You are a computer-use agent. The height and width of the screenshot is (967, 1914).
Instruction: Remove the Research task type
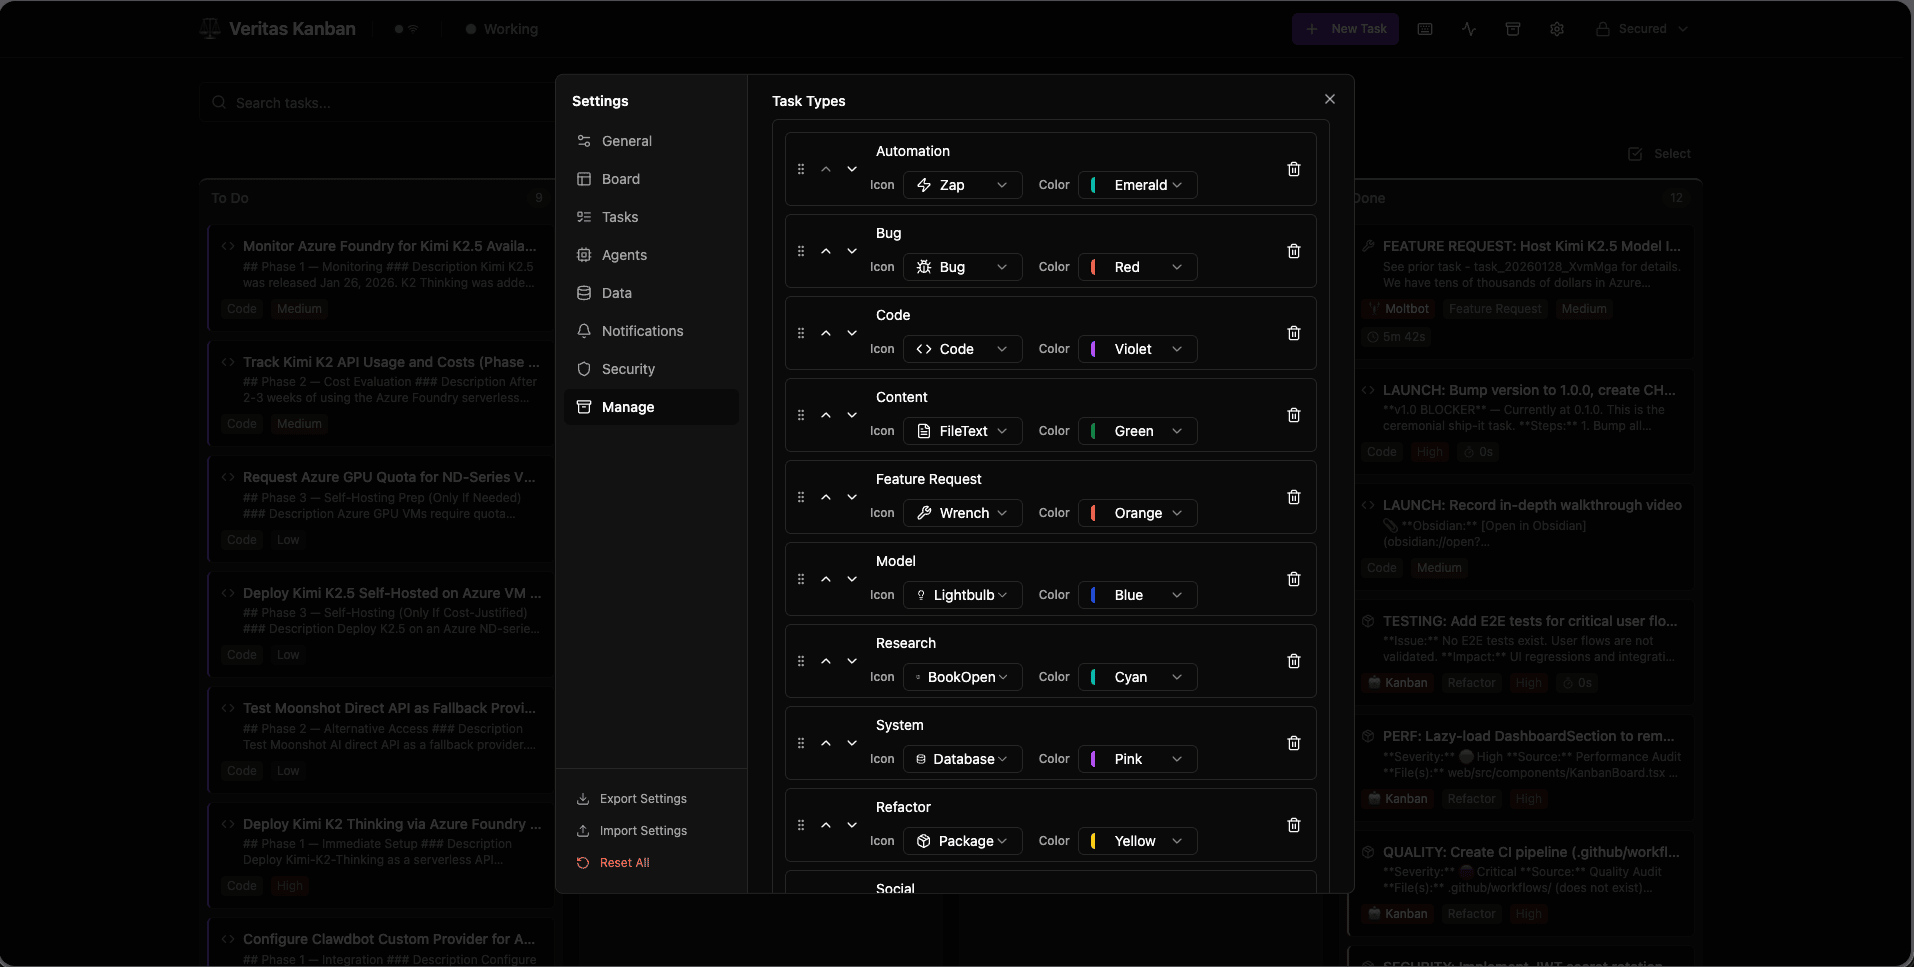click(x=1293, y=661)
